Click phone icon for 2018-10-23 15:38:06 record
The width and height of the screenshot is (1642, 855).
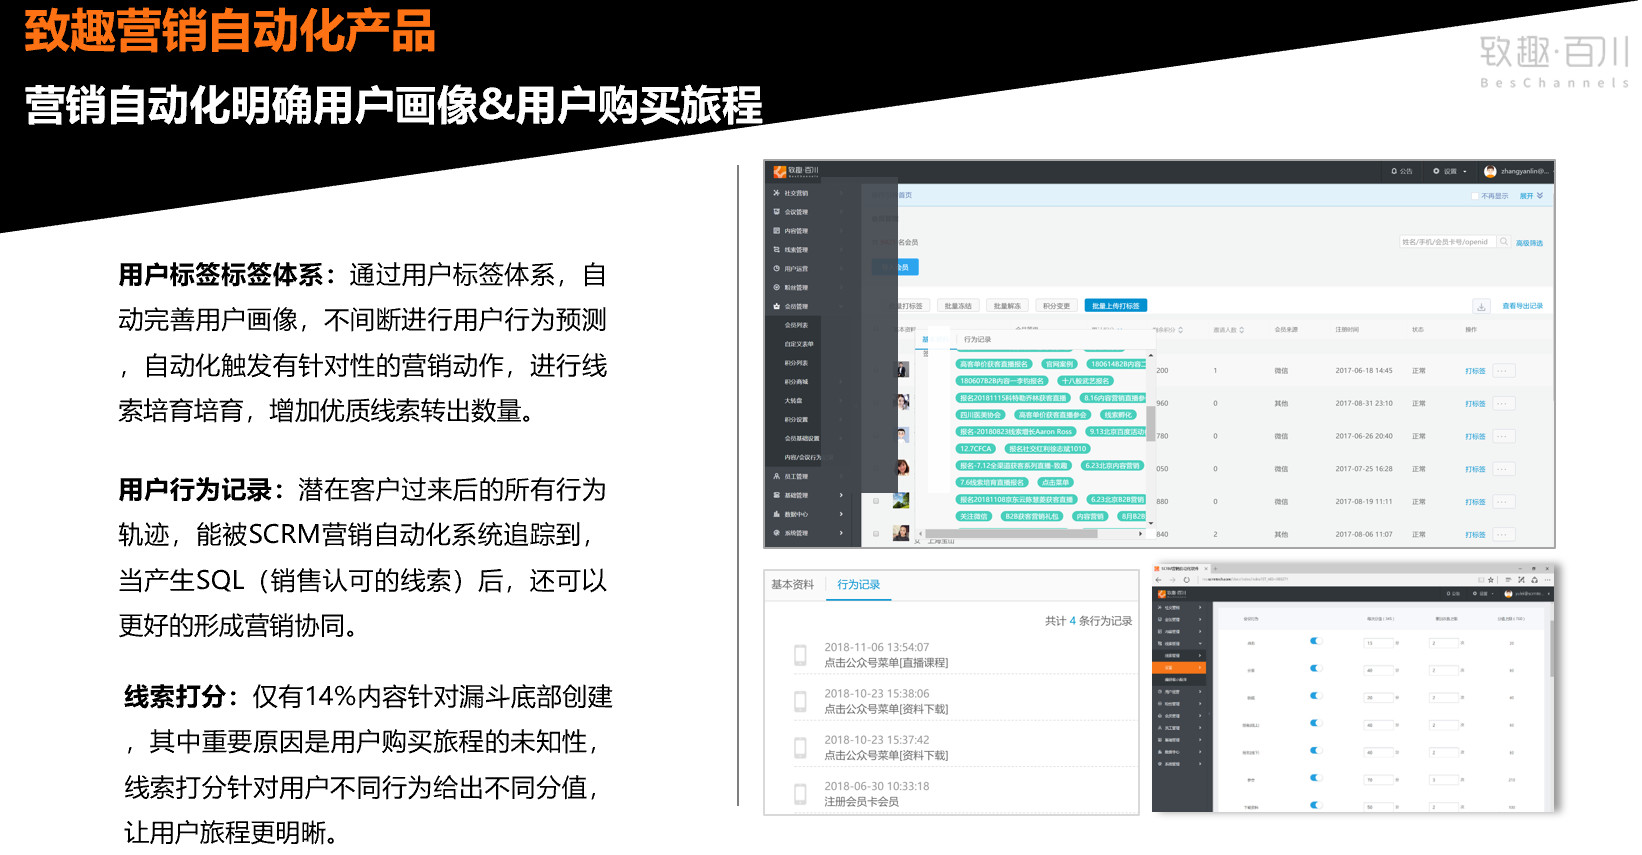tap(800, 701)
